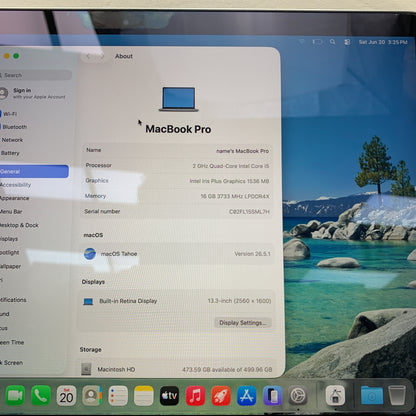Click the settings Search field

click(x=35, y=75)
